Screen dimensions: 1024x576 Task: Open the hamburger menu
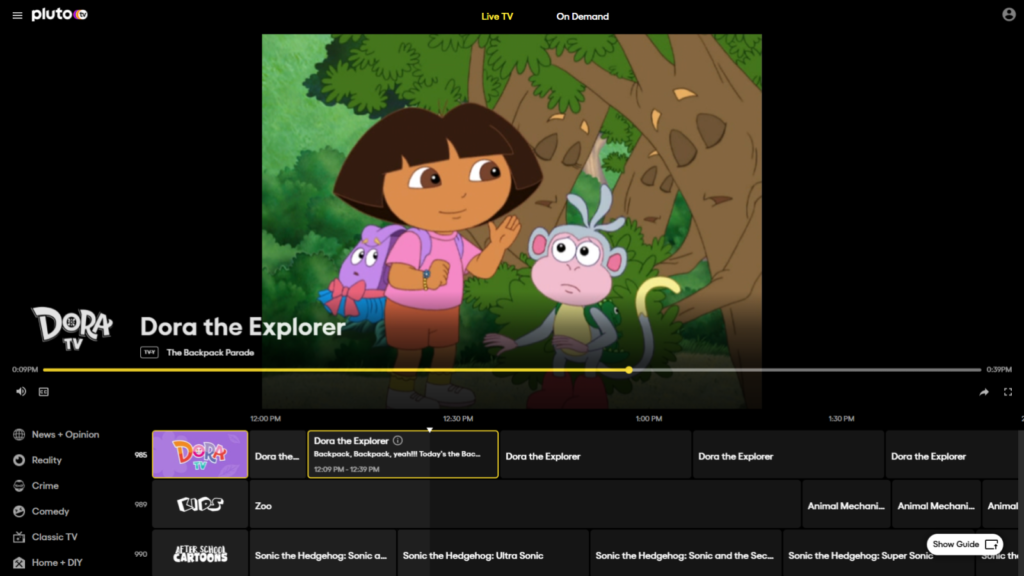coord(17,16)
